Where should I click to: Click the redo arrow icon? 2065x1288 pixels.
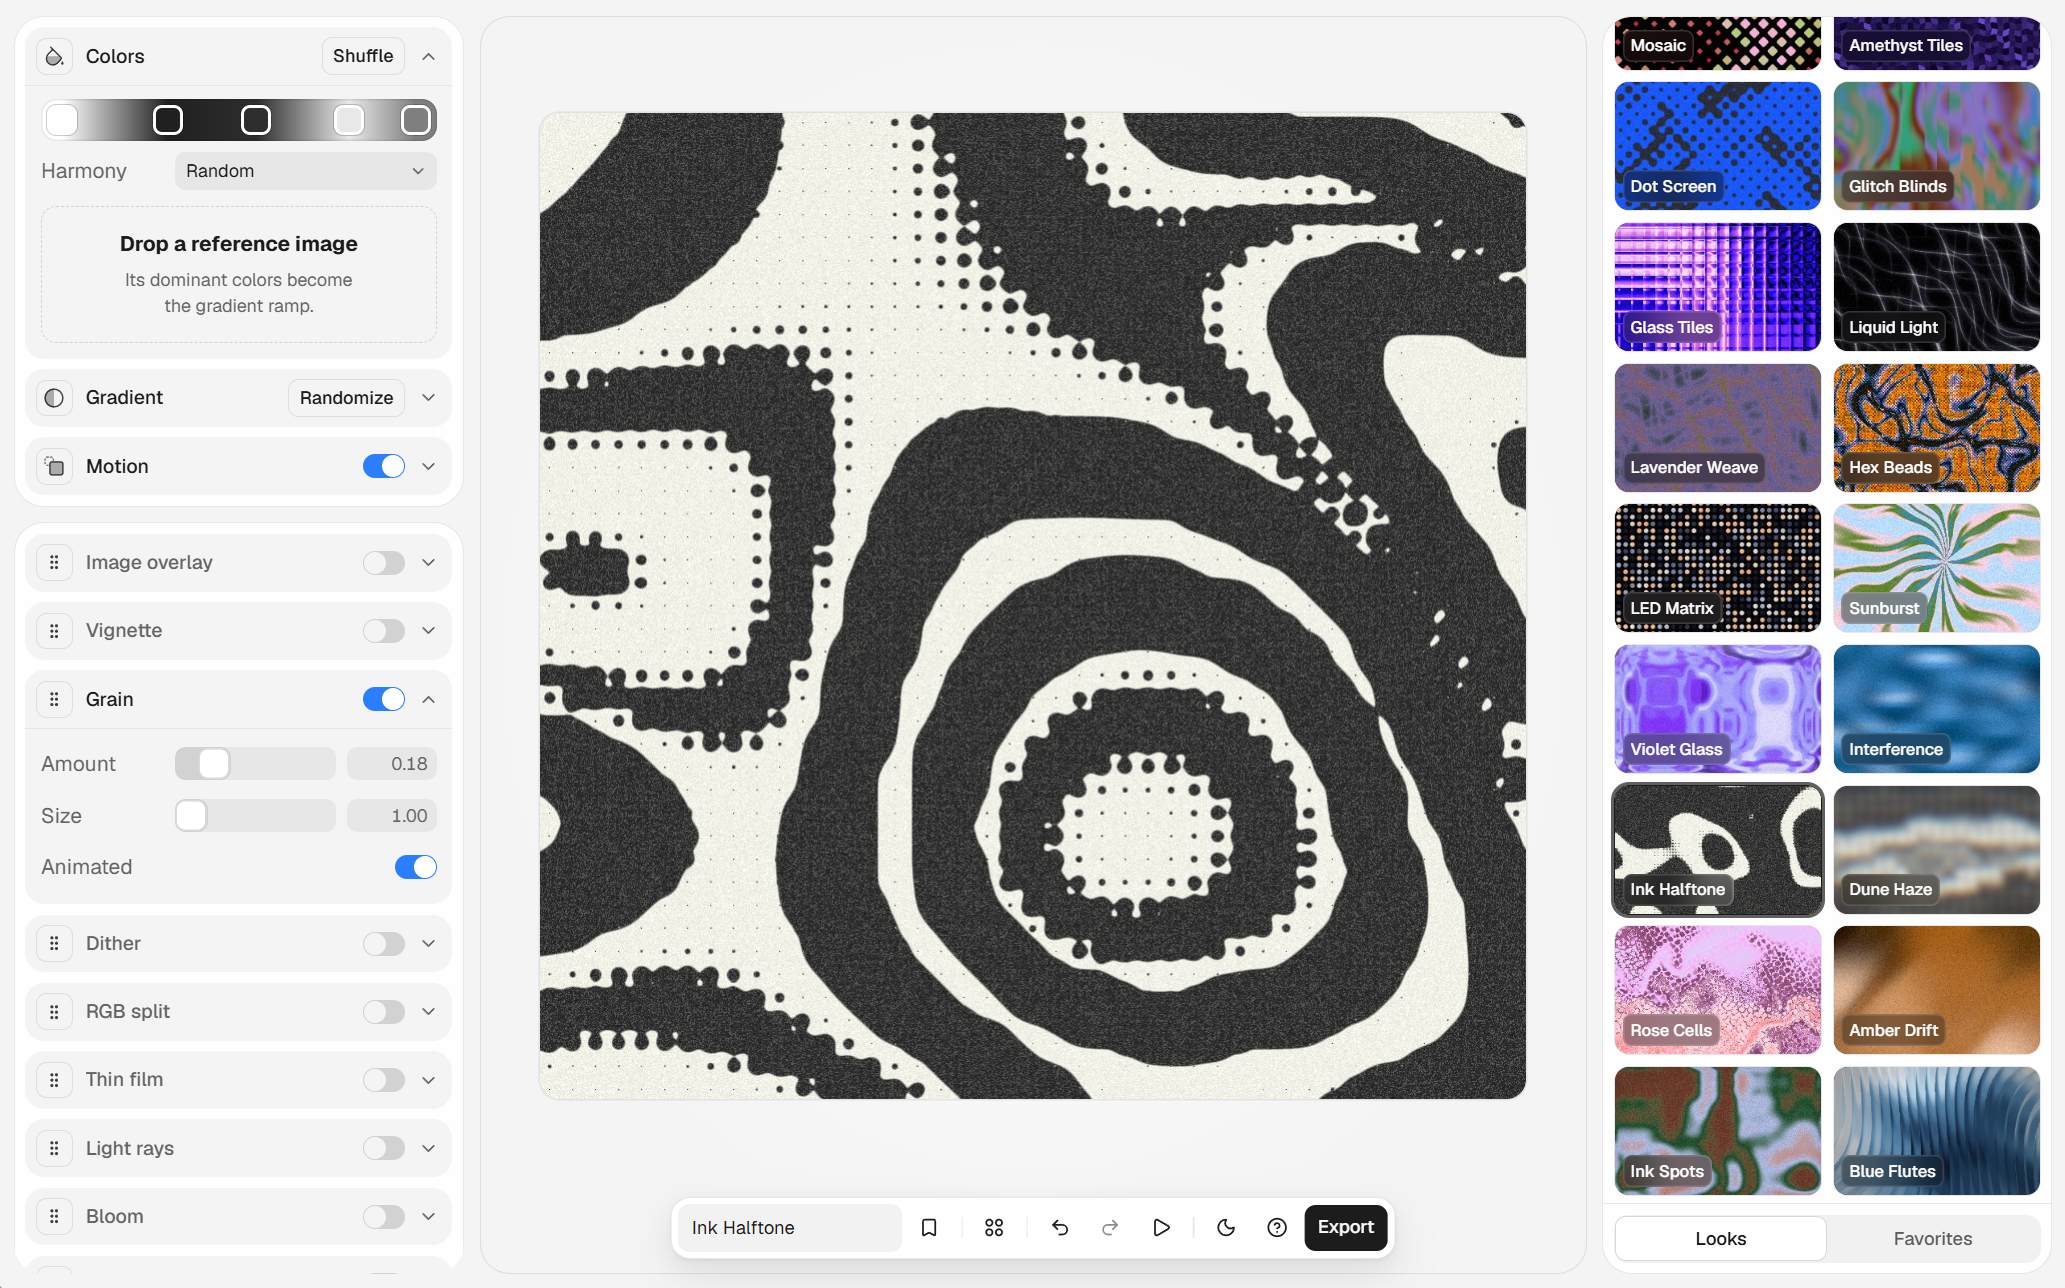click(1110, 1227)
